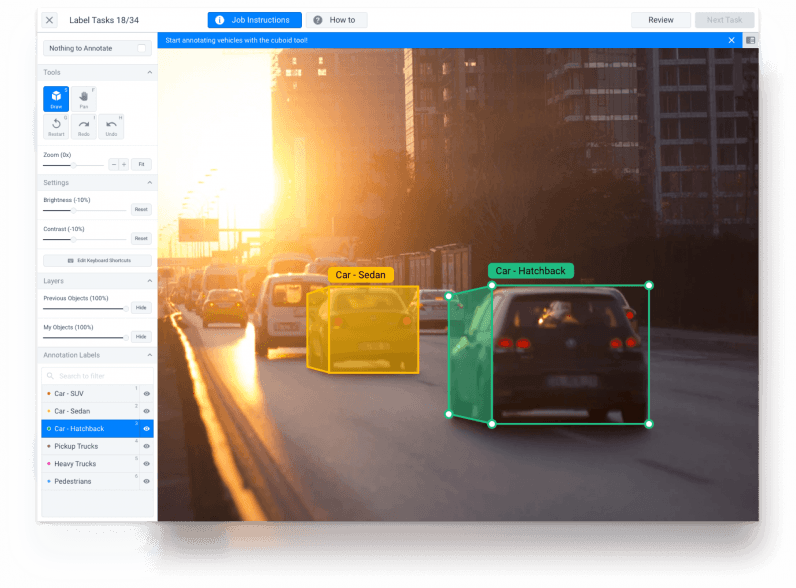Open the How to tab

336,20
